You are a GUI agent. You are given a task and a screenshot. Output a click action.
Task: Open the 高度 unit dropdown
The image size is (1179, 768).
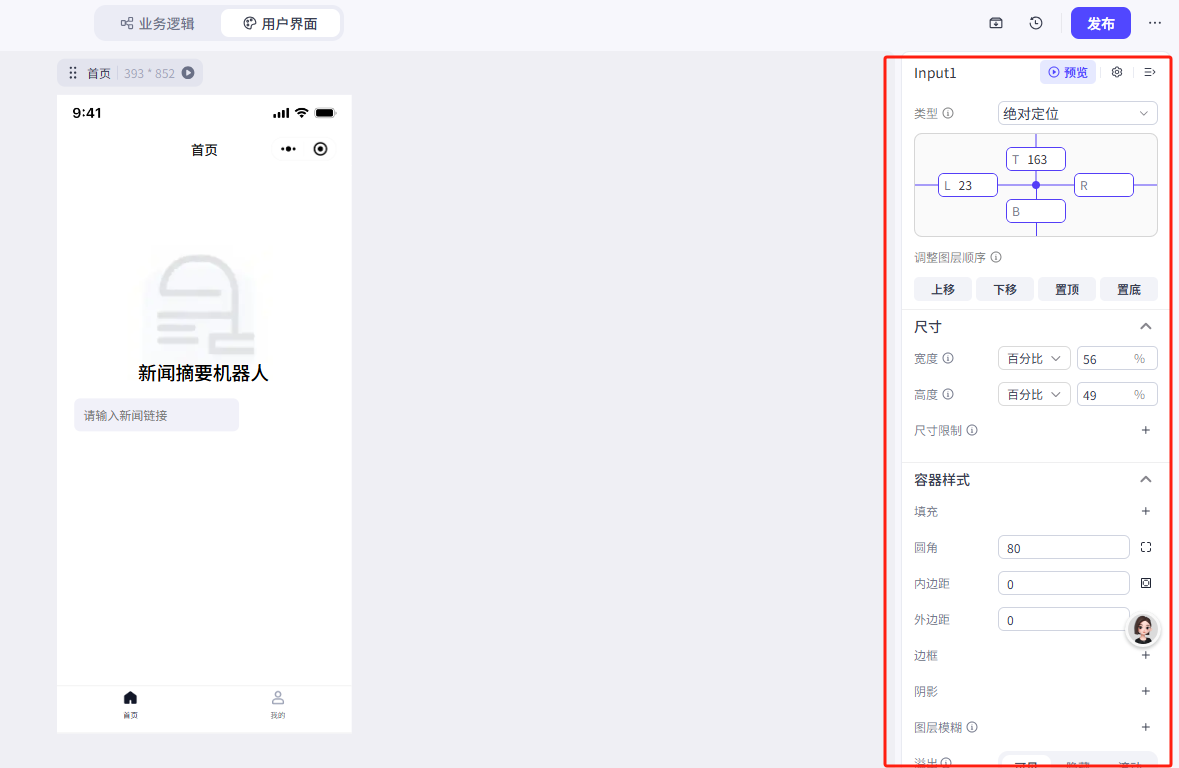click(x=1033, y=394)
